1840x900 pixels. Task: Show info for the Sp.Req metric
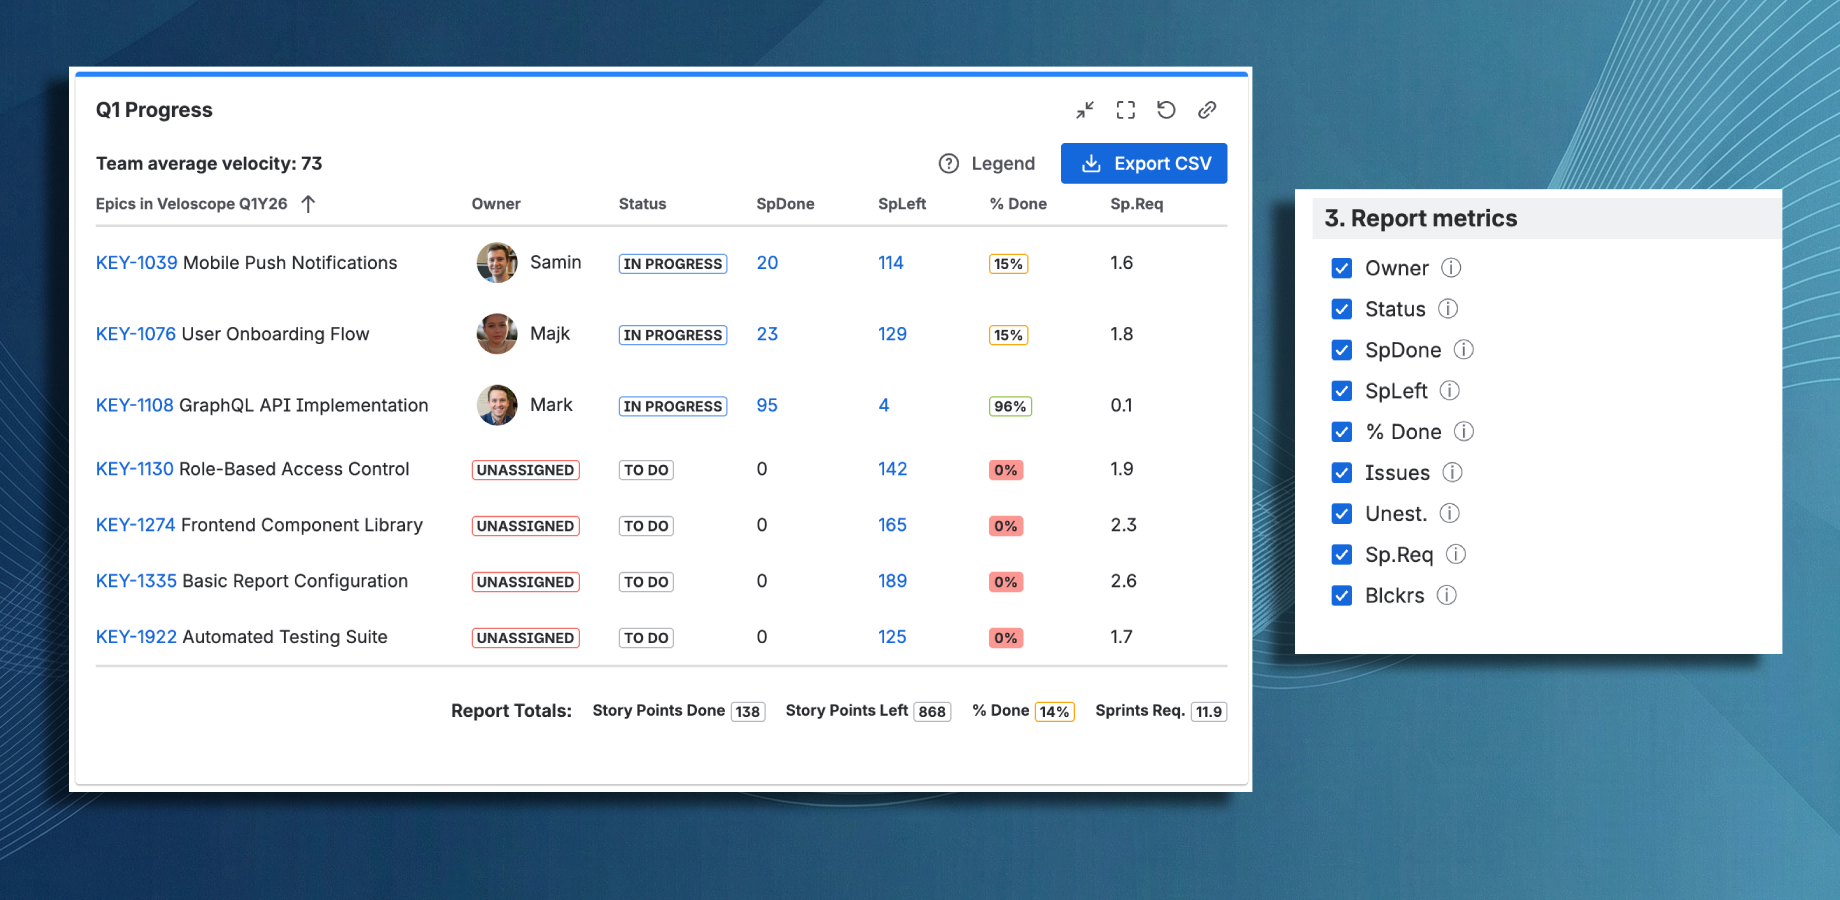(1456, 554)
